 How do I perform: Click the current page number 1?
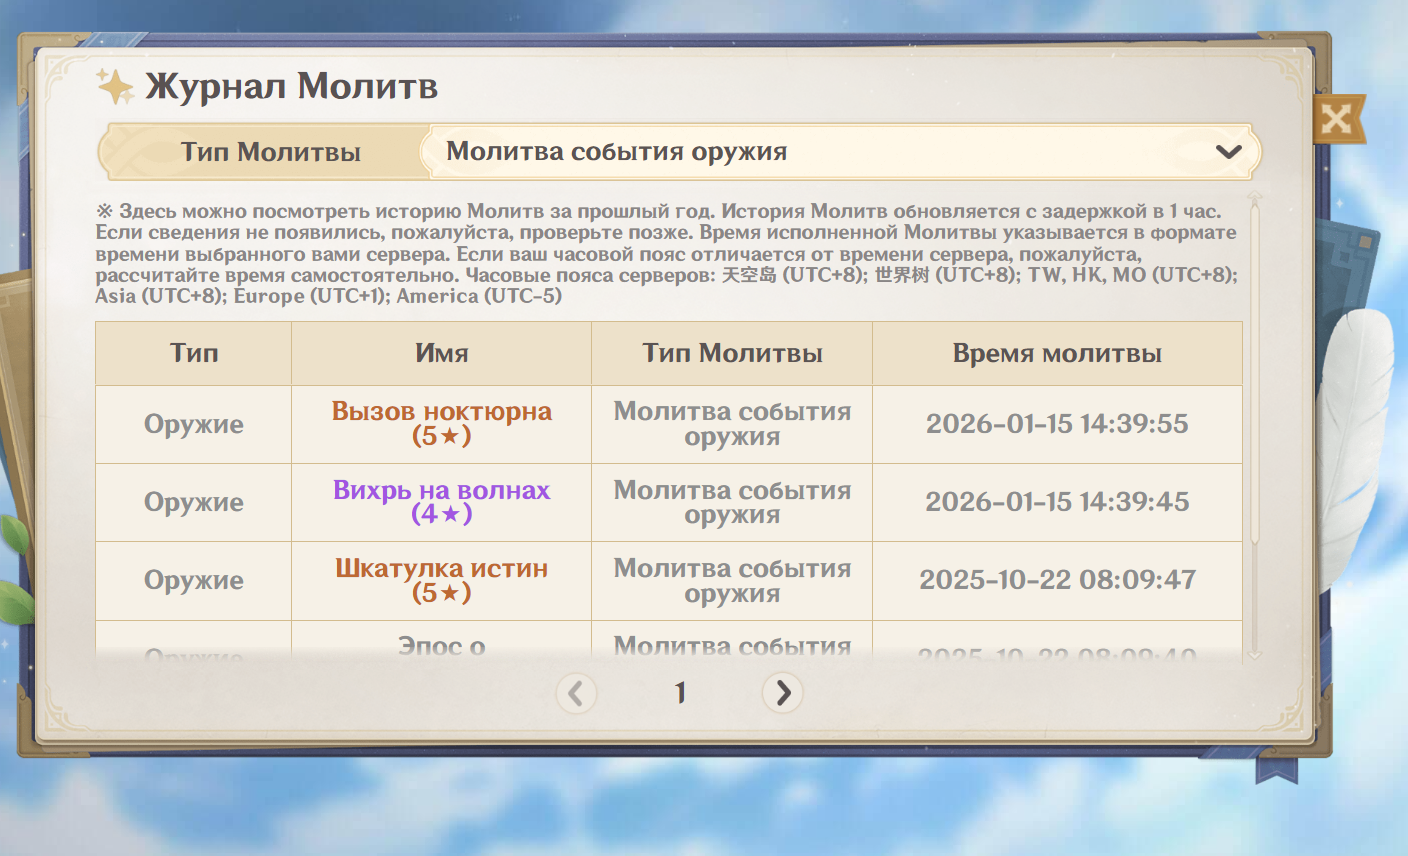[680, 693]
